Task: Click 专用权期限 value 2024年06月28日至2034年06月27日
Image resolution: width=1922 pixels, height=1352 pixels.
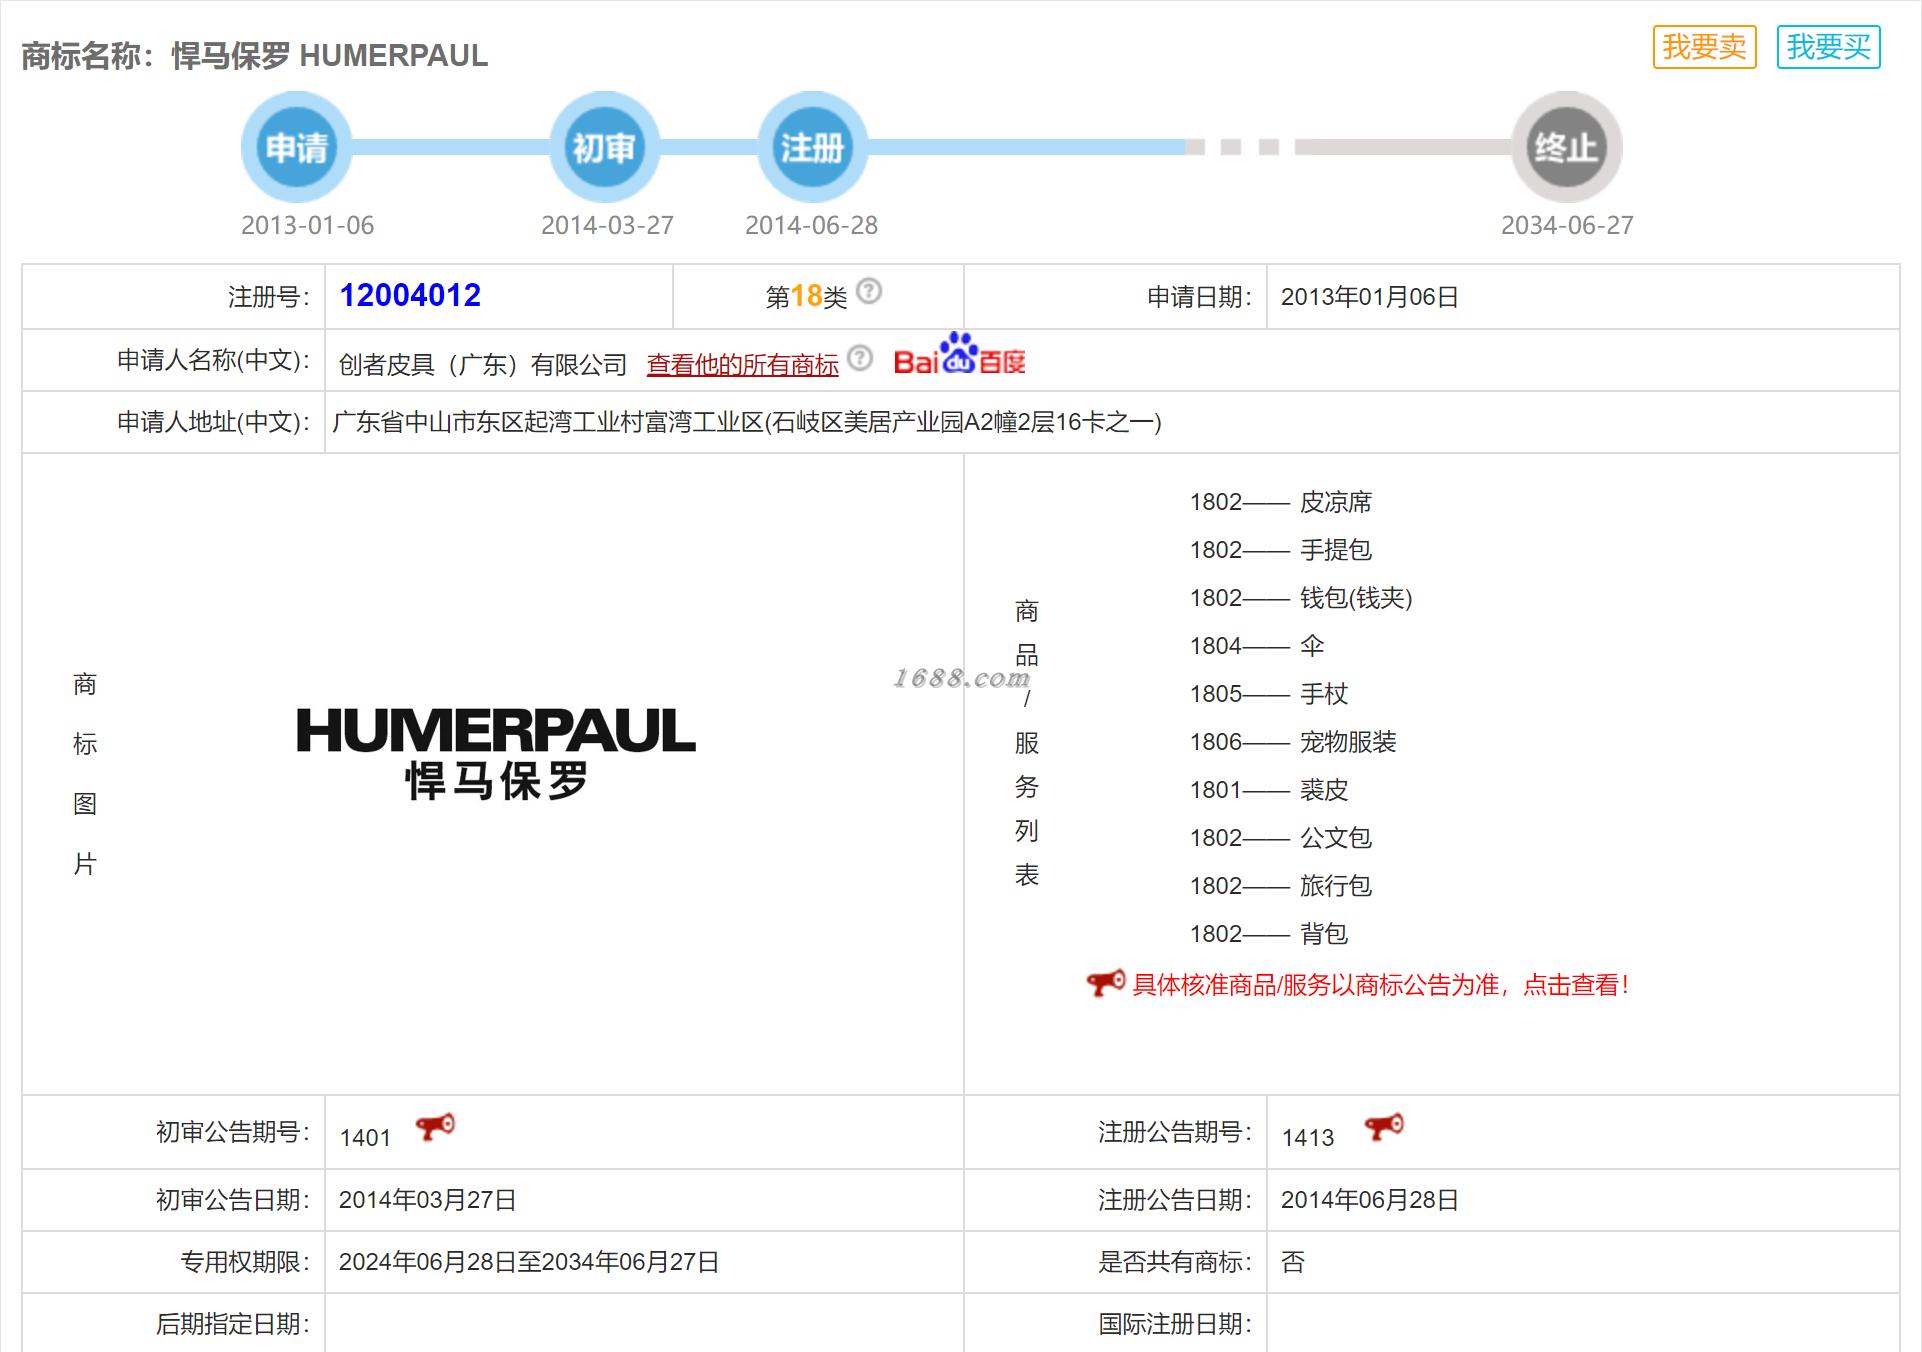Action: pos(529,1262)
